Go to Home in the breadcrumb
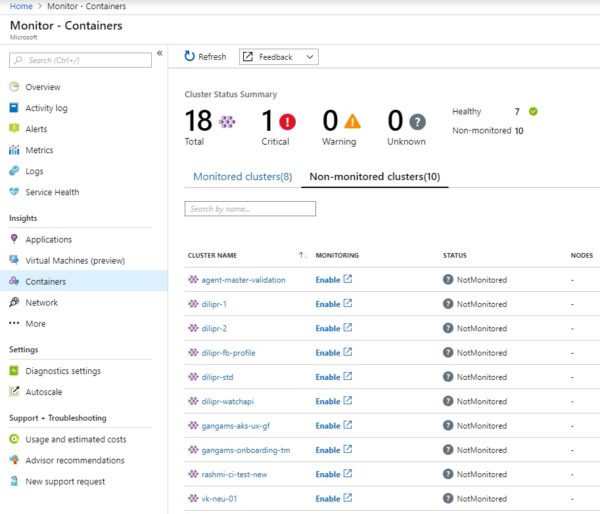600x514 pixels. tap(21, 6)
